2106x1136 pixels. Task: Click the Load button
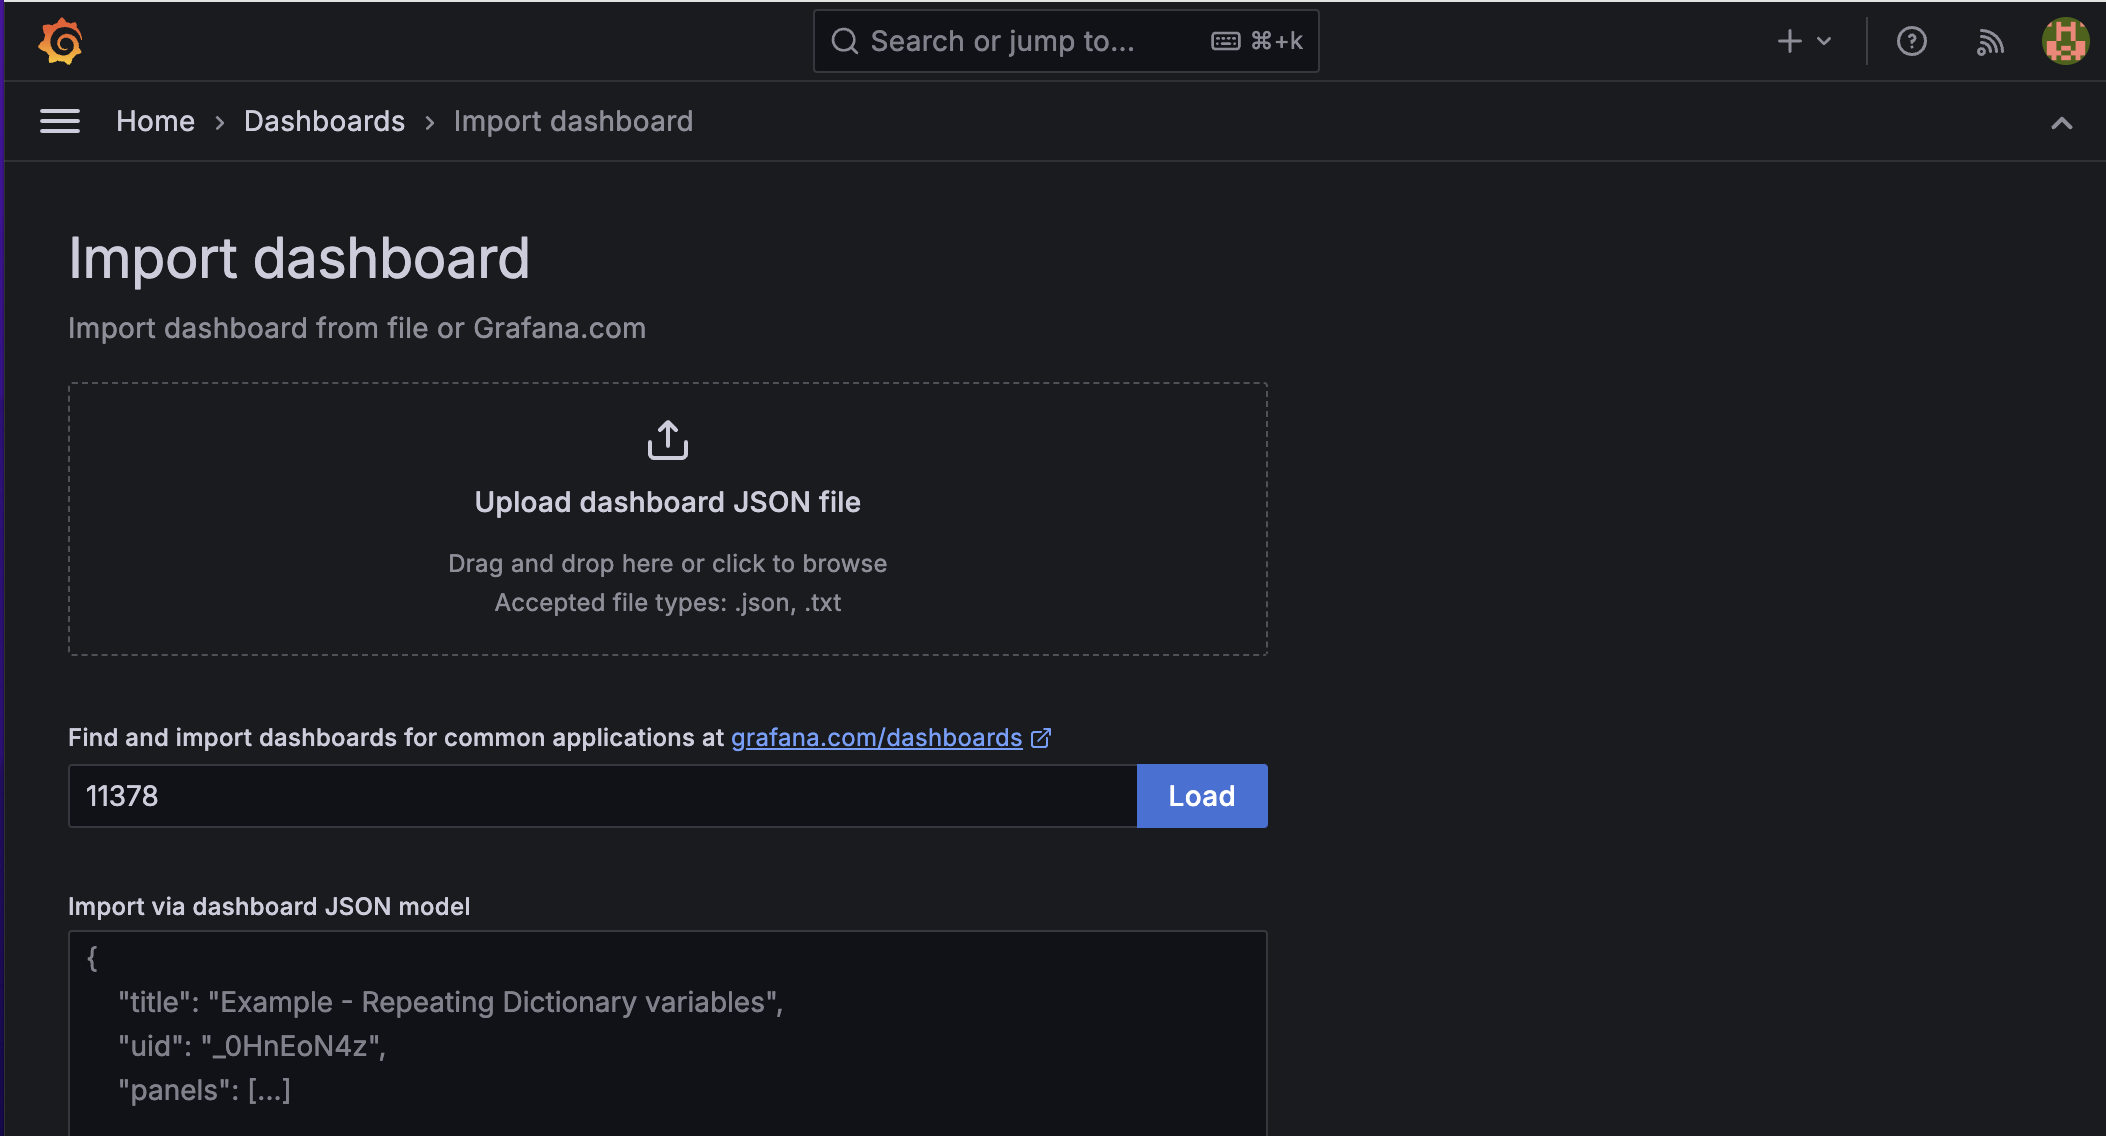click(1202, 796)
